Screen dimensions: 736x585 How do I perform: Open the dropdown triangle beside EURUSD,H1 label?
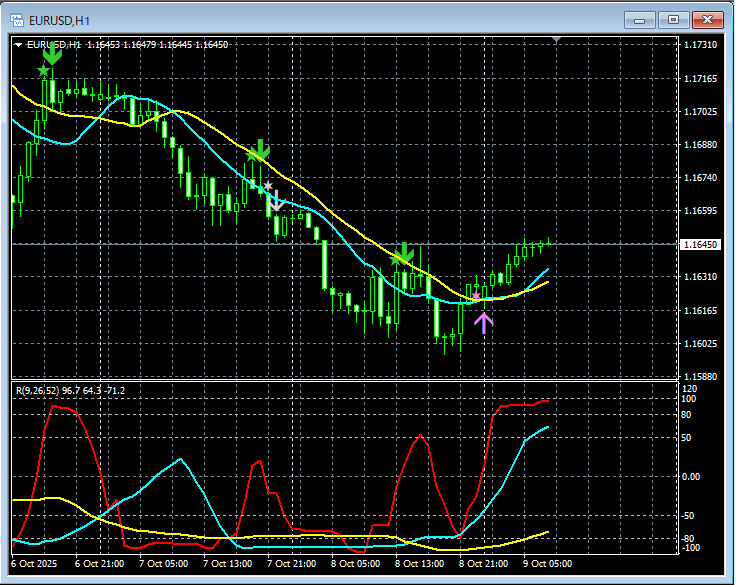[18, 45]
